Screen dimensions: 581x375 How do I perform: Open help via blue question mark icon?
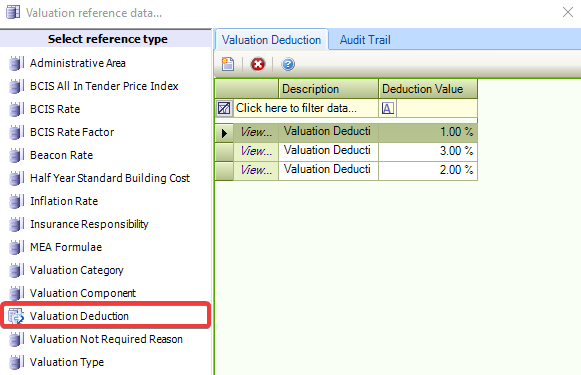[x=288, y=64]
